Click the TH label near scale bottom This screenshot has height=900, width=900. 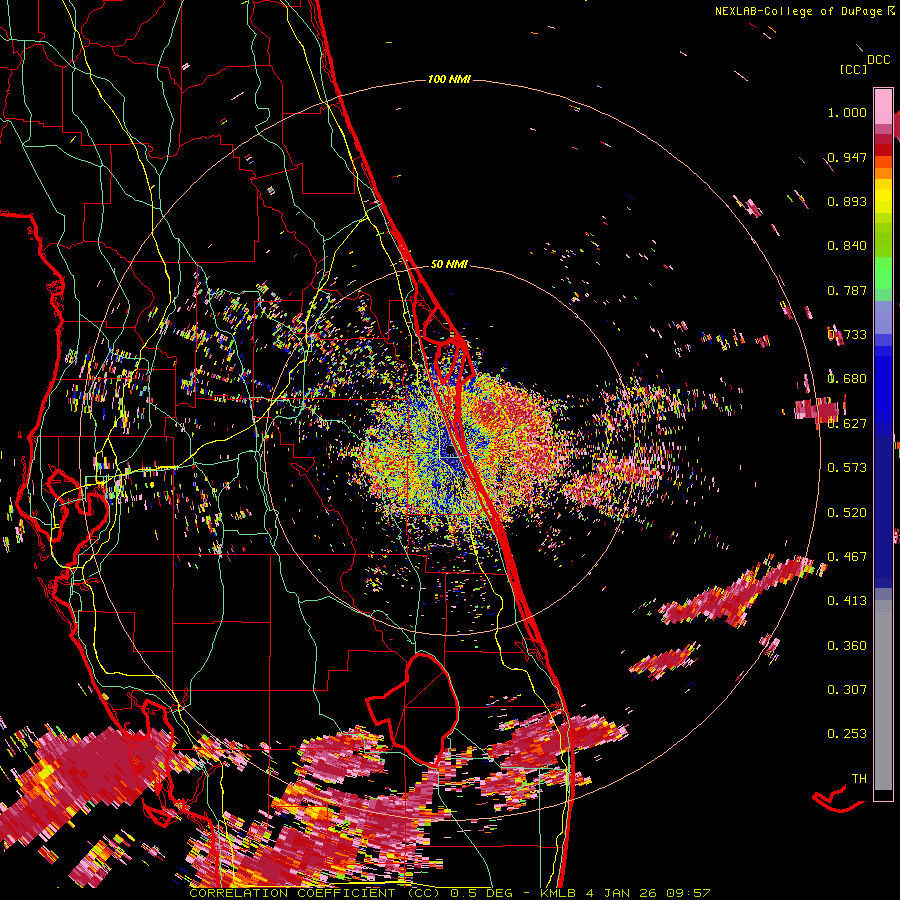pos(859,779)
